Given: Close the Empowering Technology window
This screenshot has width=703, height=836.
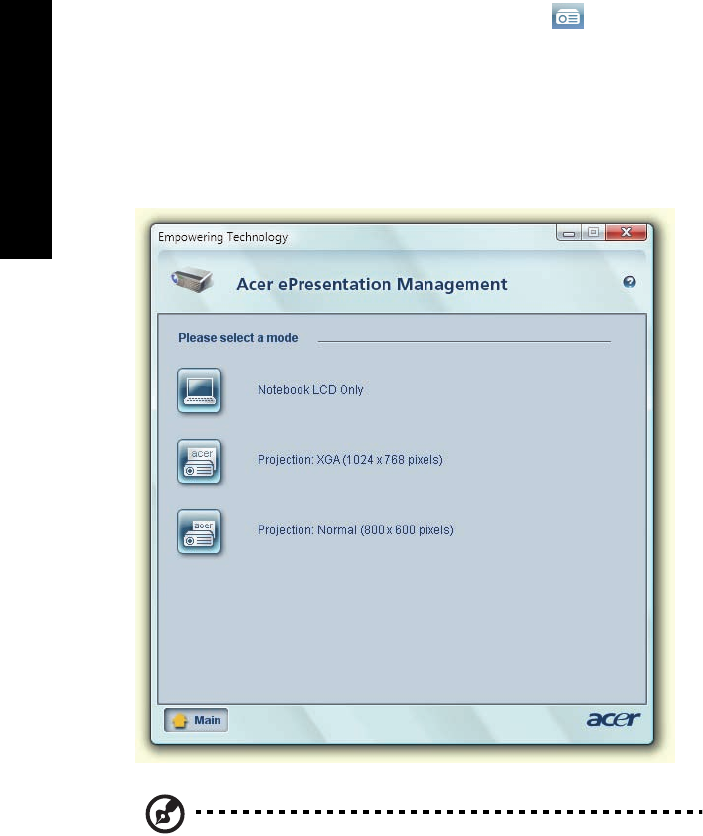Looking at the screenshot, I should point(626,232).
